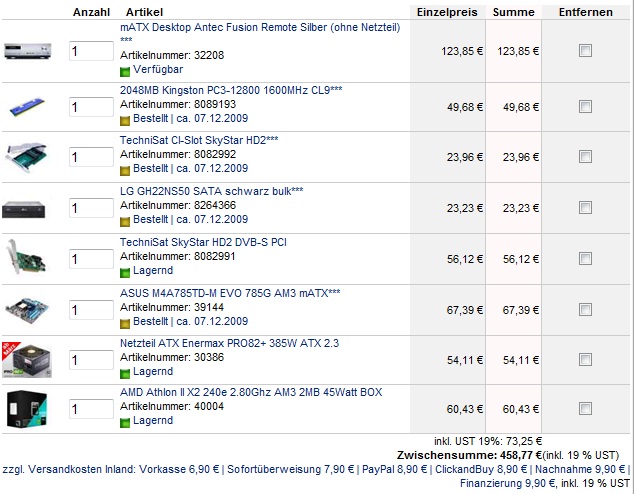Image resolution: width=634 pixels, height=494 pixels.
Task: Click yellow Bestellt icon for ASUS M4A785TD-M
Action: pyautogui.click(x=125, y=323)
